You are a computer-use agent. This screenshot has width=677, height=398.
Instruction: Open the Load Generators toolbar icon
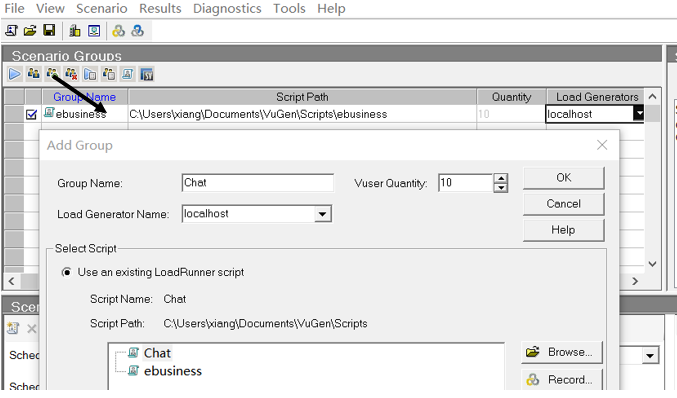[x=75, y=31]
